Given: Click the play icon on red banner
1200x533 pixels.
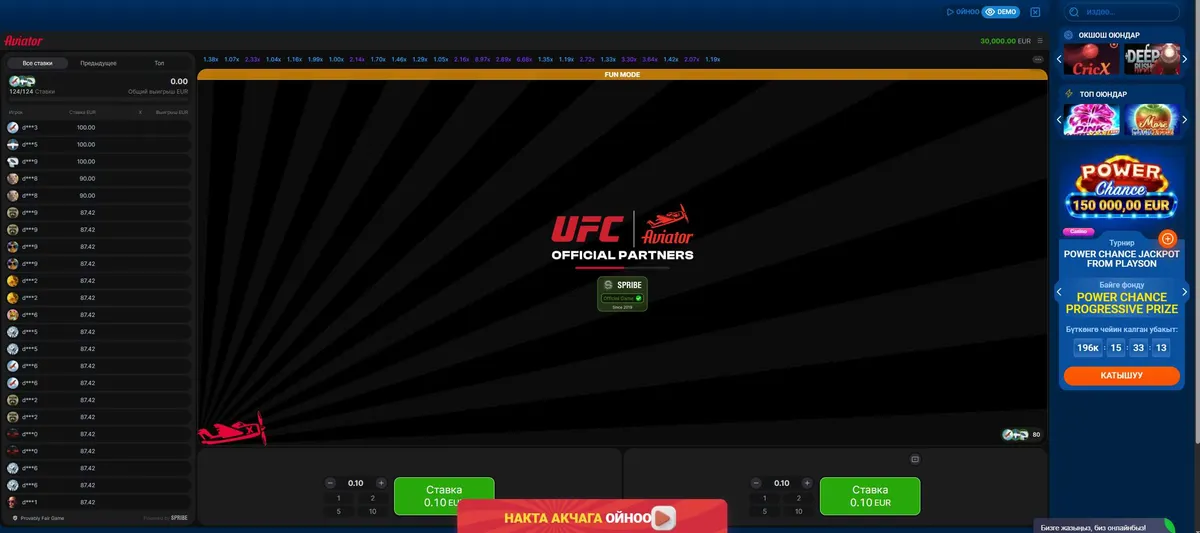Looking at the screenshot, I should coord(663,518).
